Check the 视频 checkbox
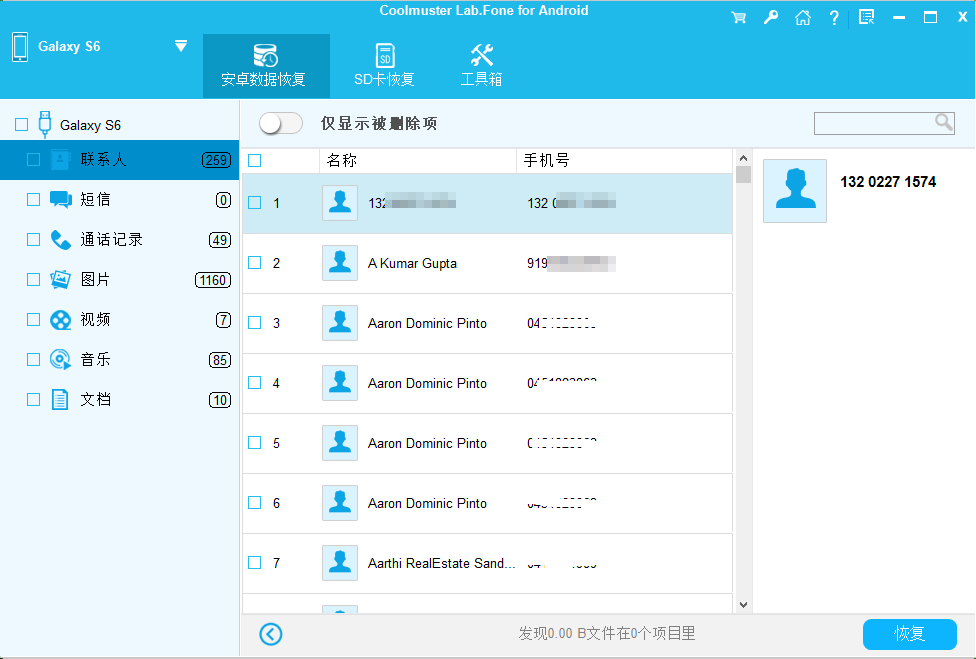976x659 pixels. pos(34,319)
